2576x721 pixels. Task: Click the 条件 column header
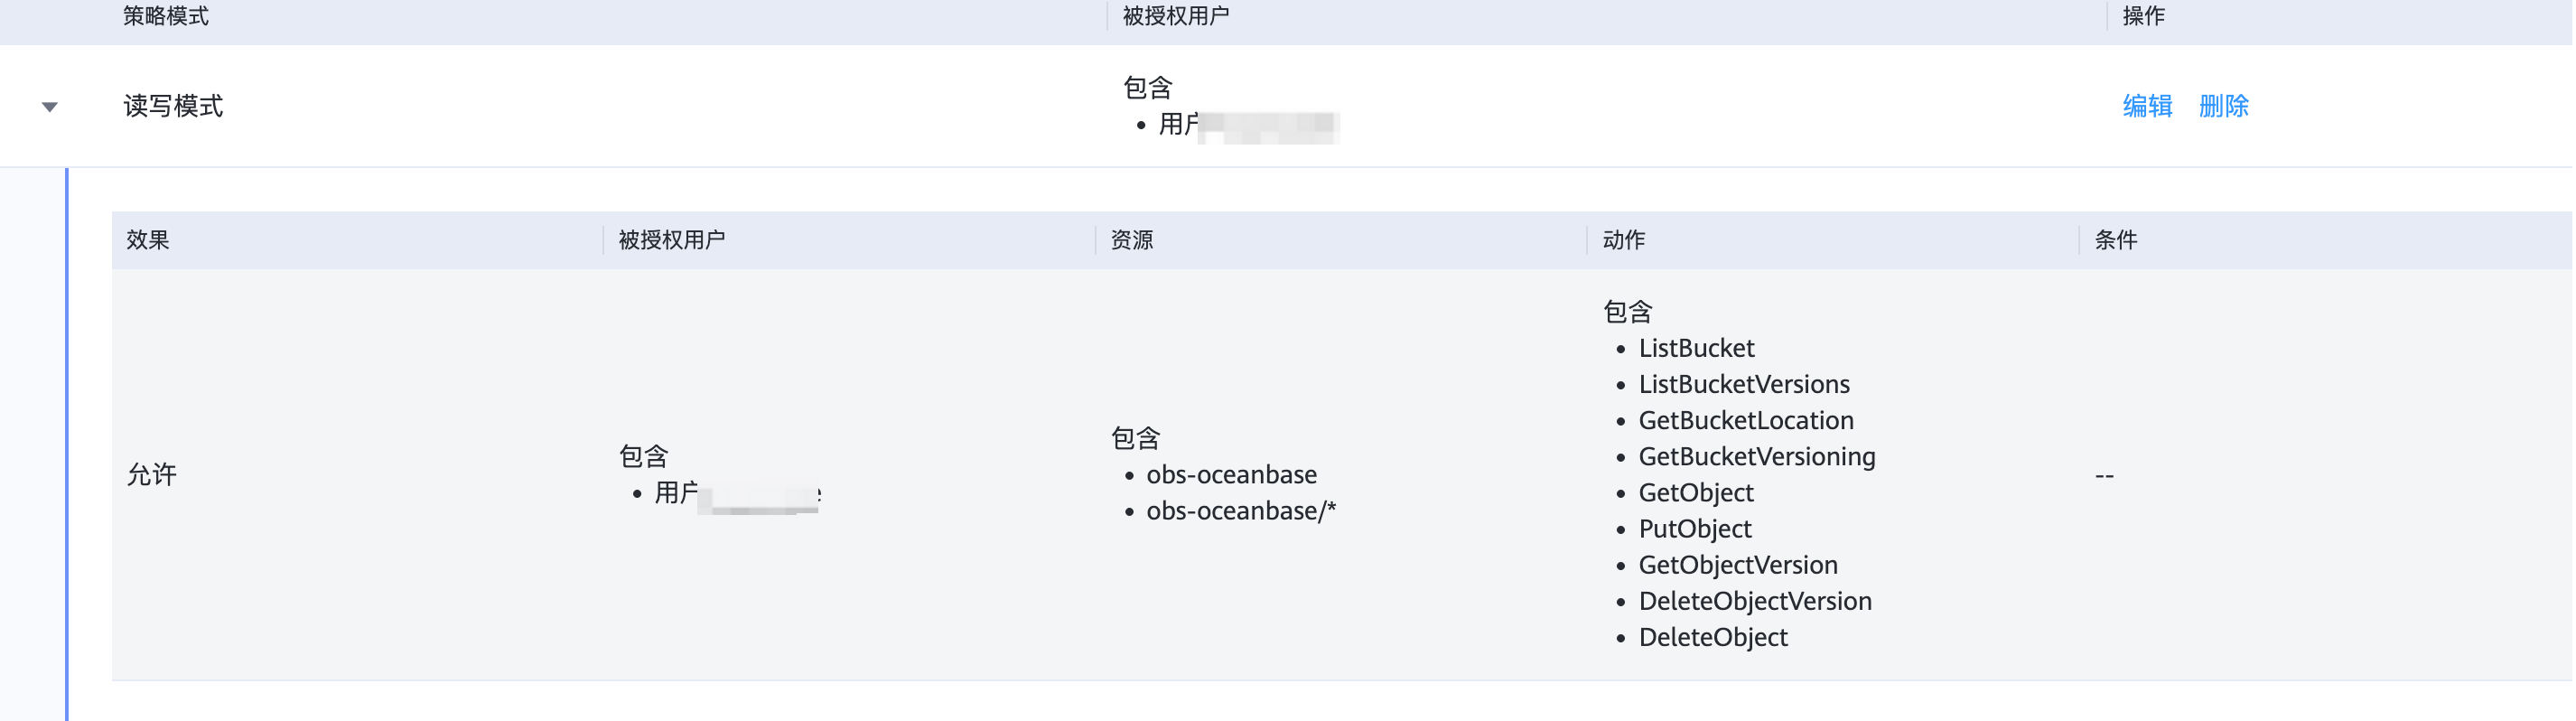pos(2116,240)
